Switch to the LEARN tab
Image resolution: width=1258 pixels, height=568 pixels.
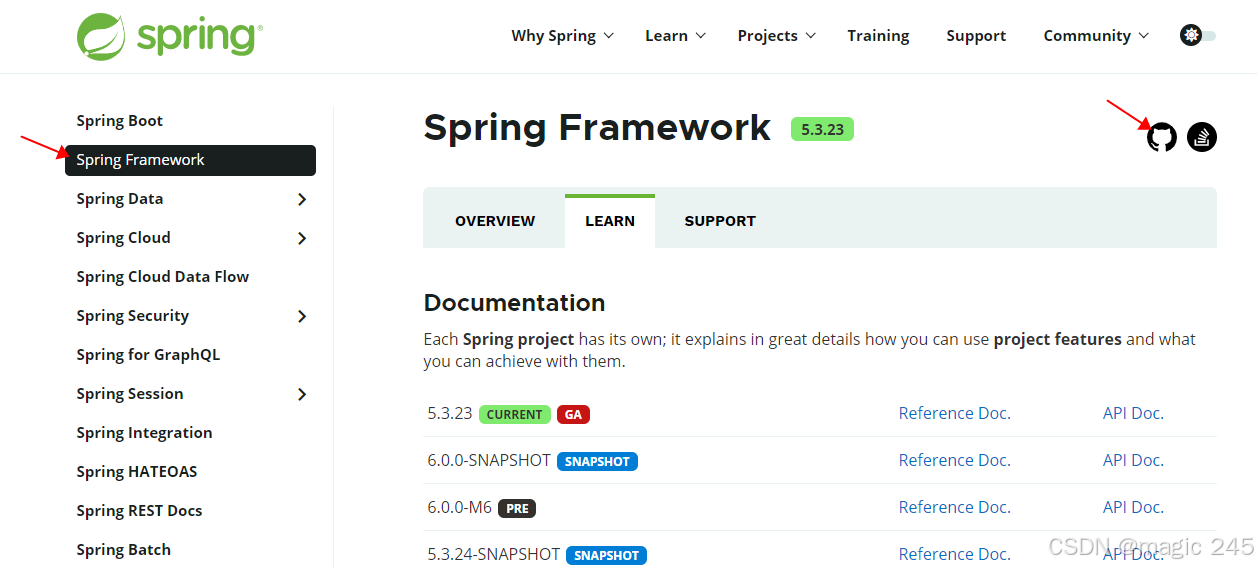[610, 221]
